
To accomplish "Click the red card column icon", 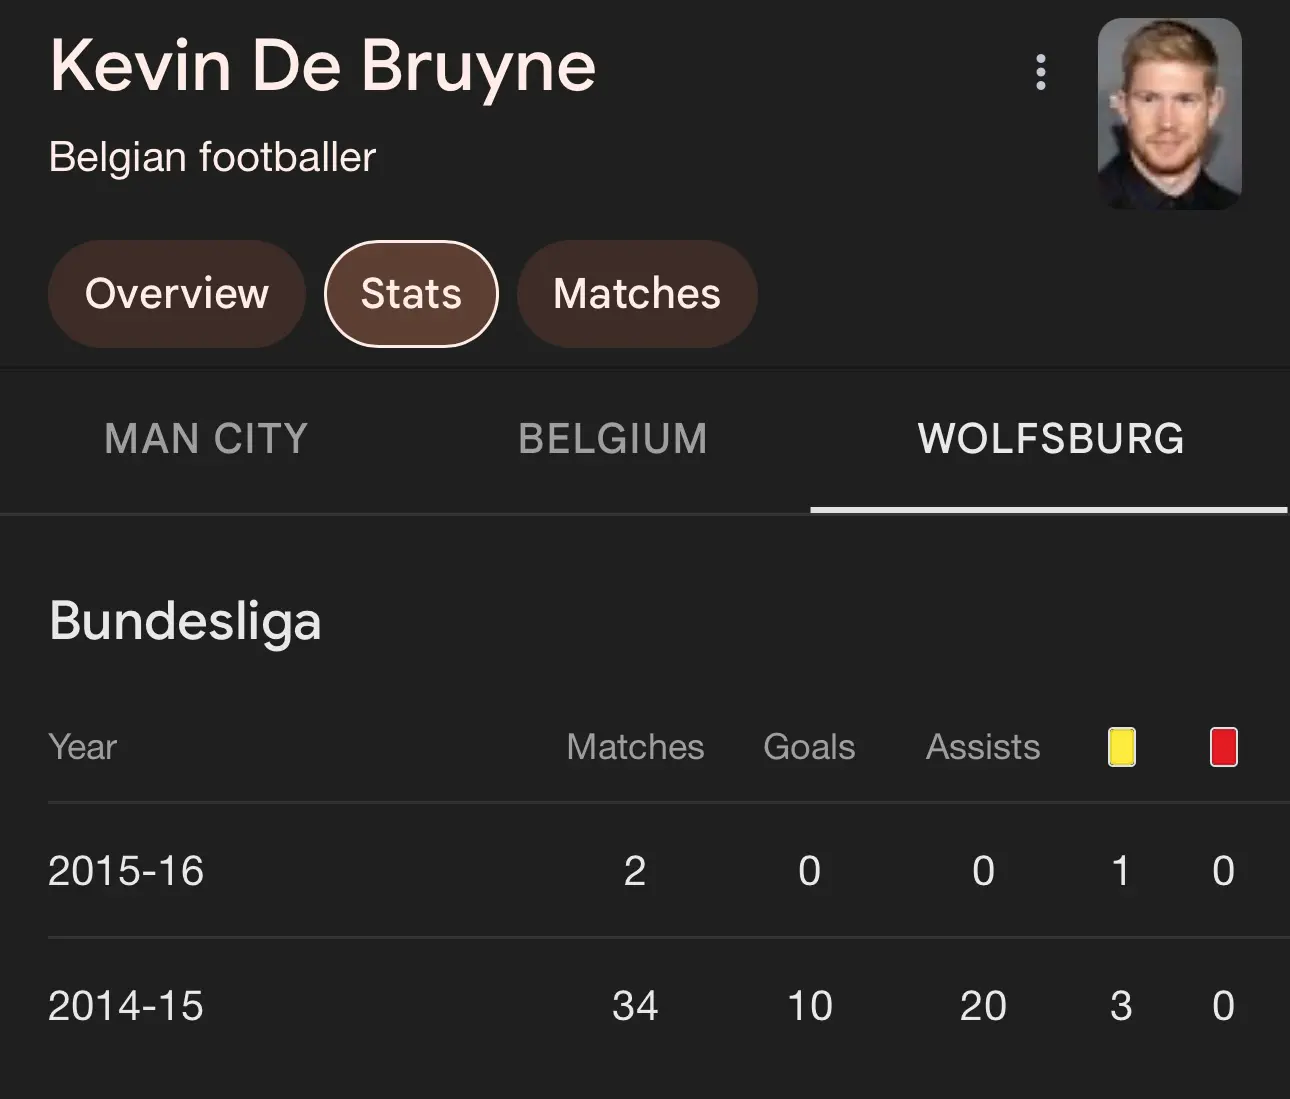I will point(1224,747).
